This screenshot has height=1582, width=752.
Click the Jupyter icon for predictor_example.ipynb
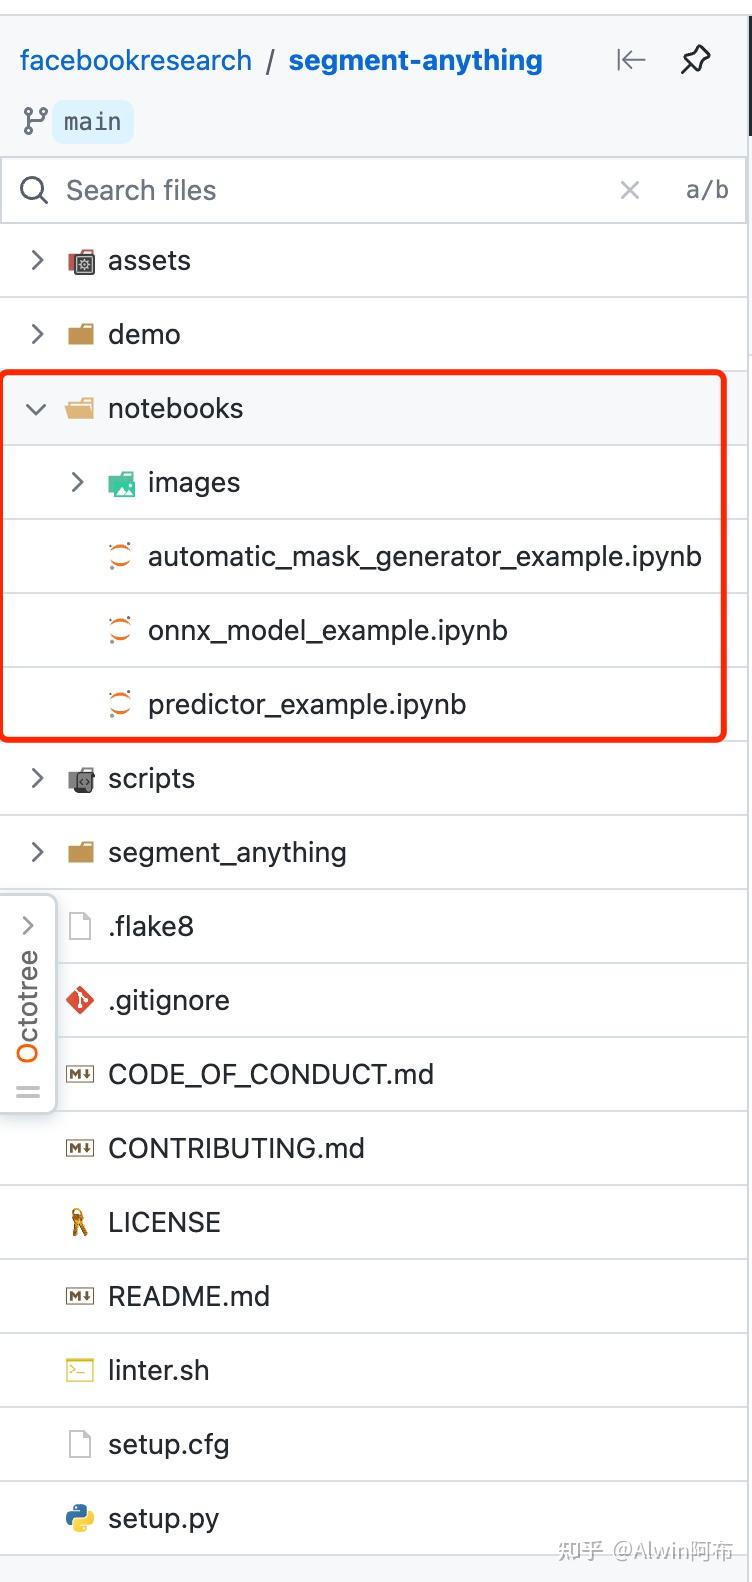pos(120,704)
